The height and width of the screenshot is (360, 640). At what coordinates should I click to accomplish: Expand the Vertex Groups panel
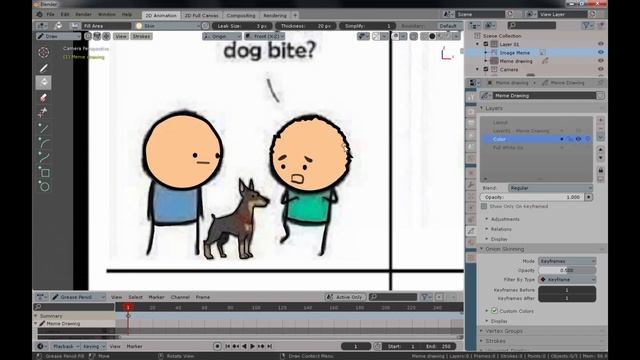[481, 331]
